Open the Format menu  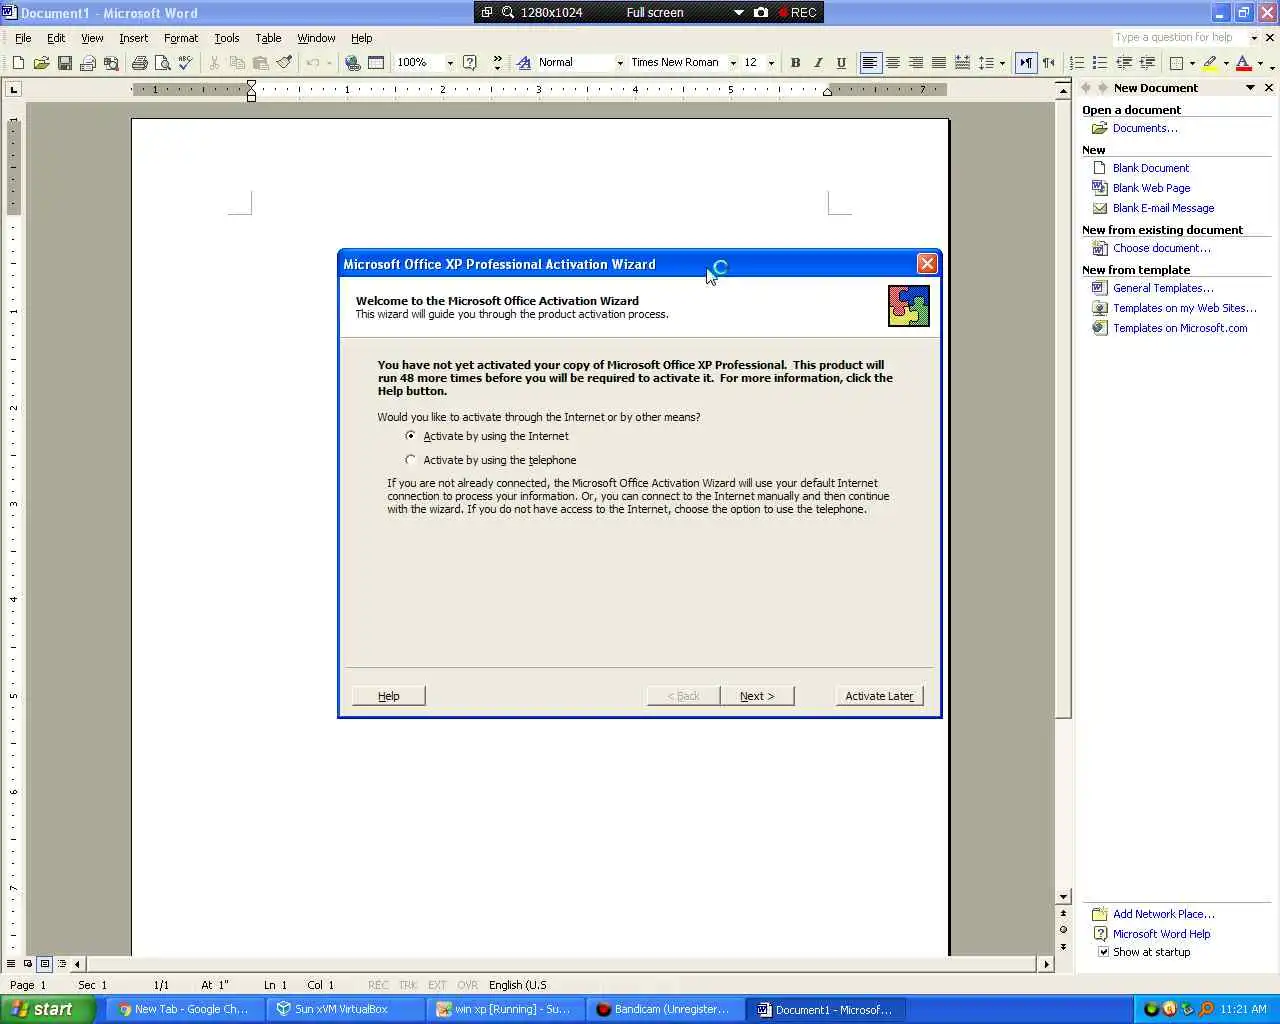pos(181,38)
